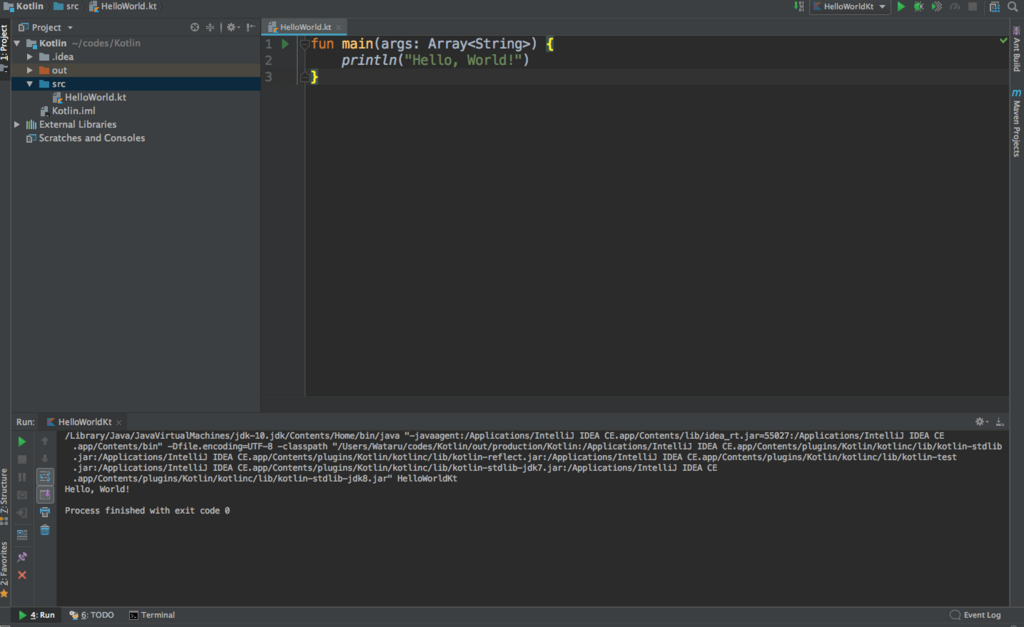This screenshot has width=1024, height=627.
Task: Collapse the src folder
Action: (29, 84)
